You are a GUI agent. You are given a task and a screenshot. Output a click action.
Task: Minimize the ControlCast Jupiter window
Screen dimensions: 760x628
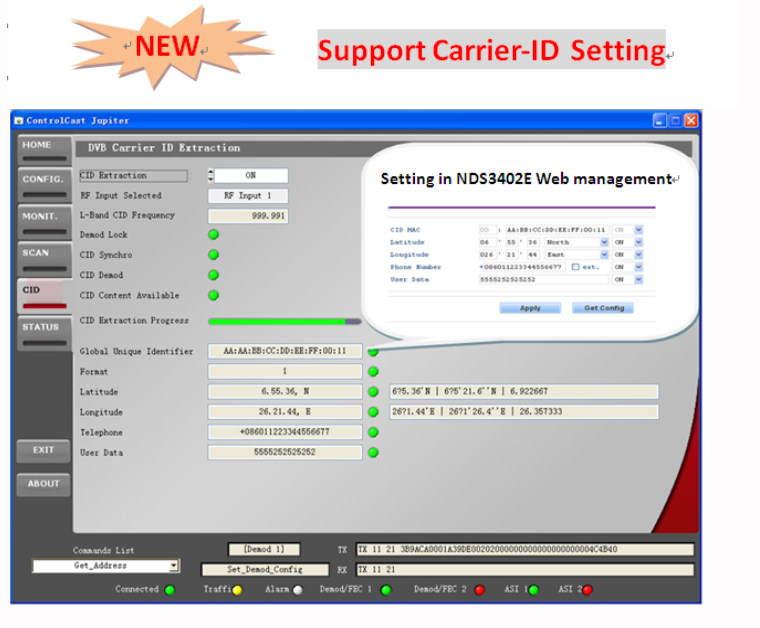pyautogui.click(x=660, y=120)
